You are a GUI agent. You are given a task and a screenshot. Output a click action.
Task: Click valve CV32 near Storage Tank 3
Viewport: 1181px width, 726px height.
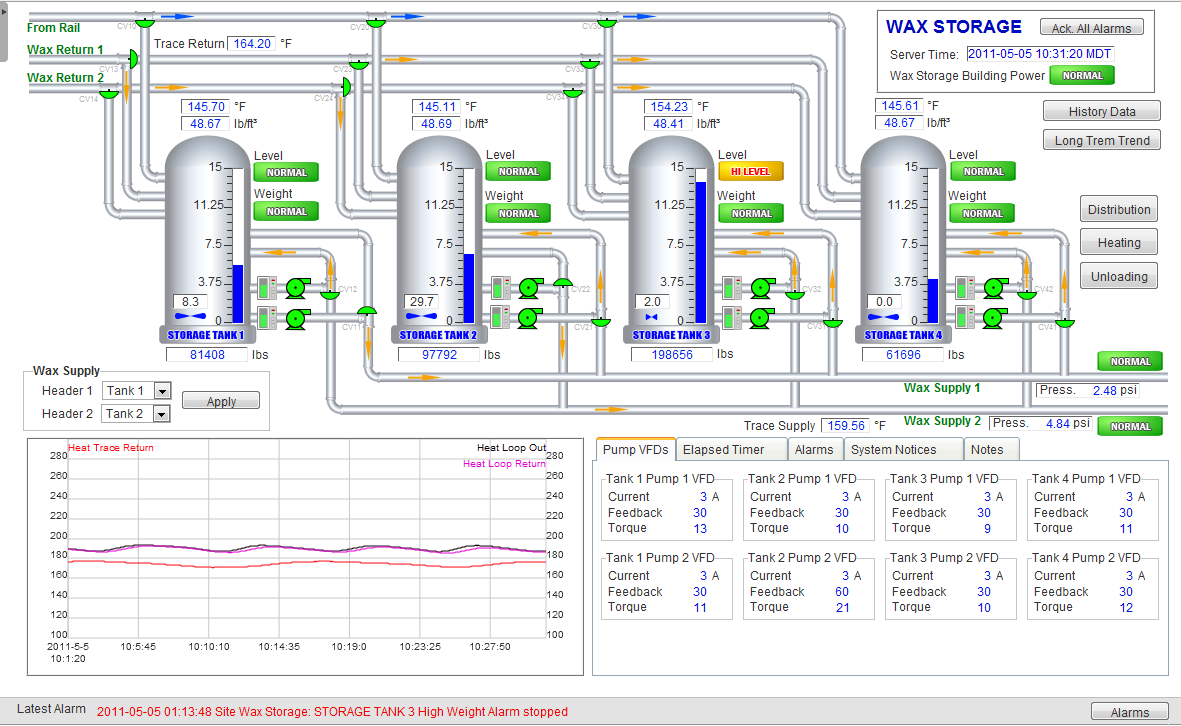795,293
